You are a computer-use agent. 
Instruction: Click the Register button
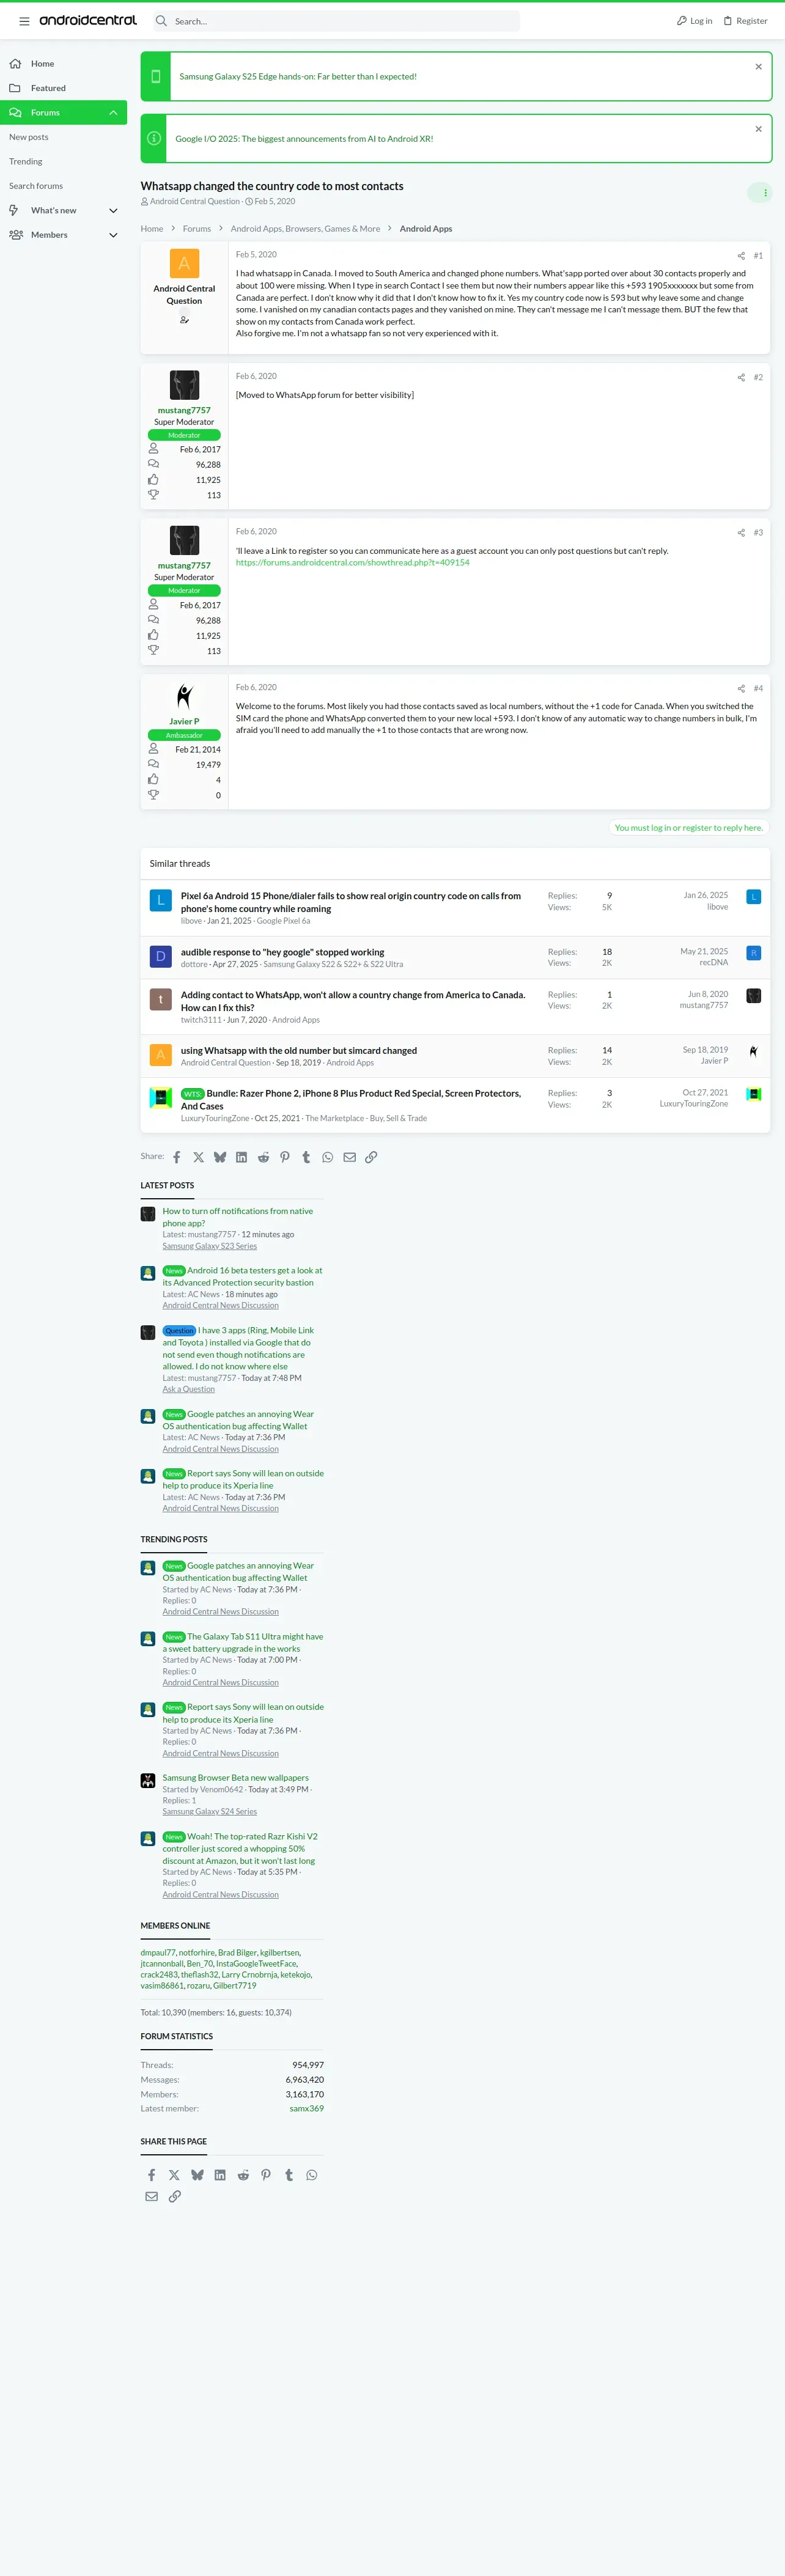pyautogui.click(x=746, y=21)
